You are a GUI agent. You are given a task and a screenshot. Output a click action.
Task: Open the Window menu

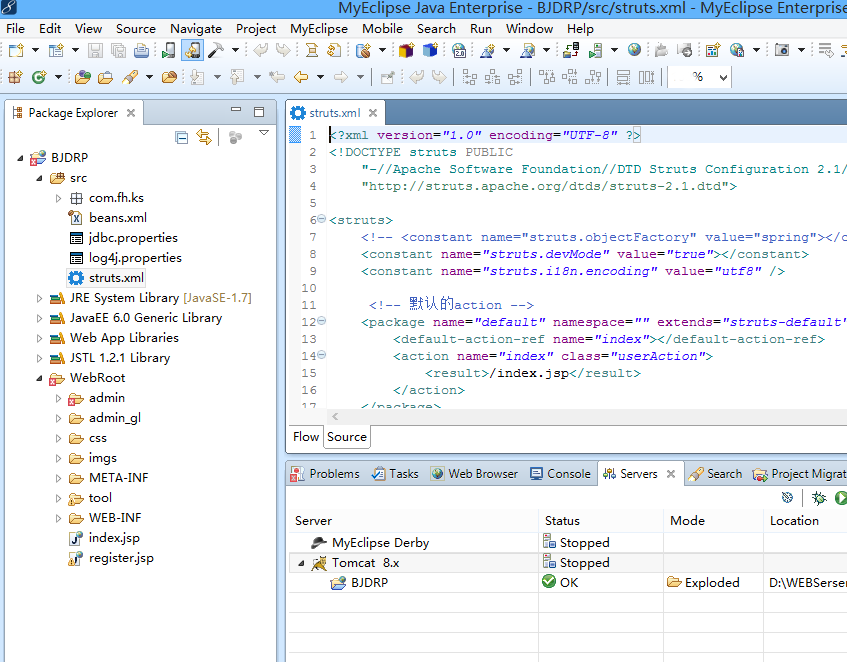(529, 29)
